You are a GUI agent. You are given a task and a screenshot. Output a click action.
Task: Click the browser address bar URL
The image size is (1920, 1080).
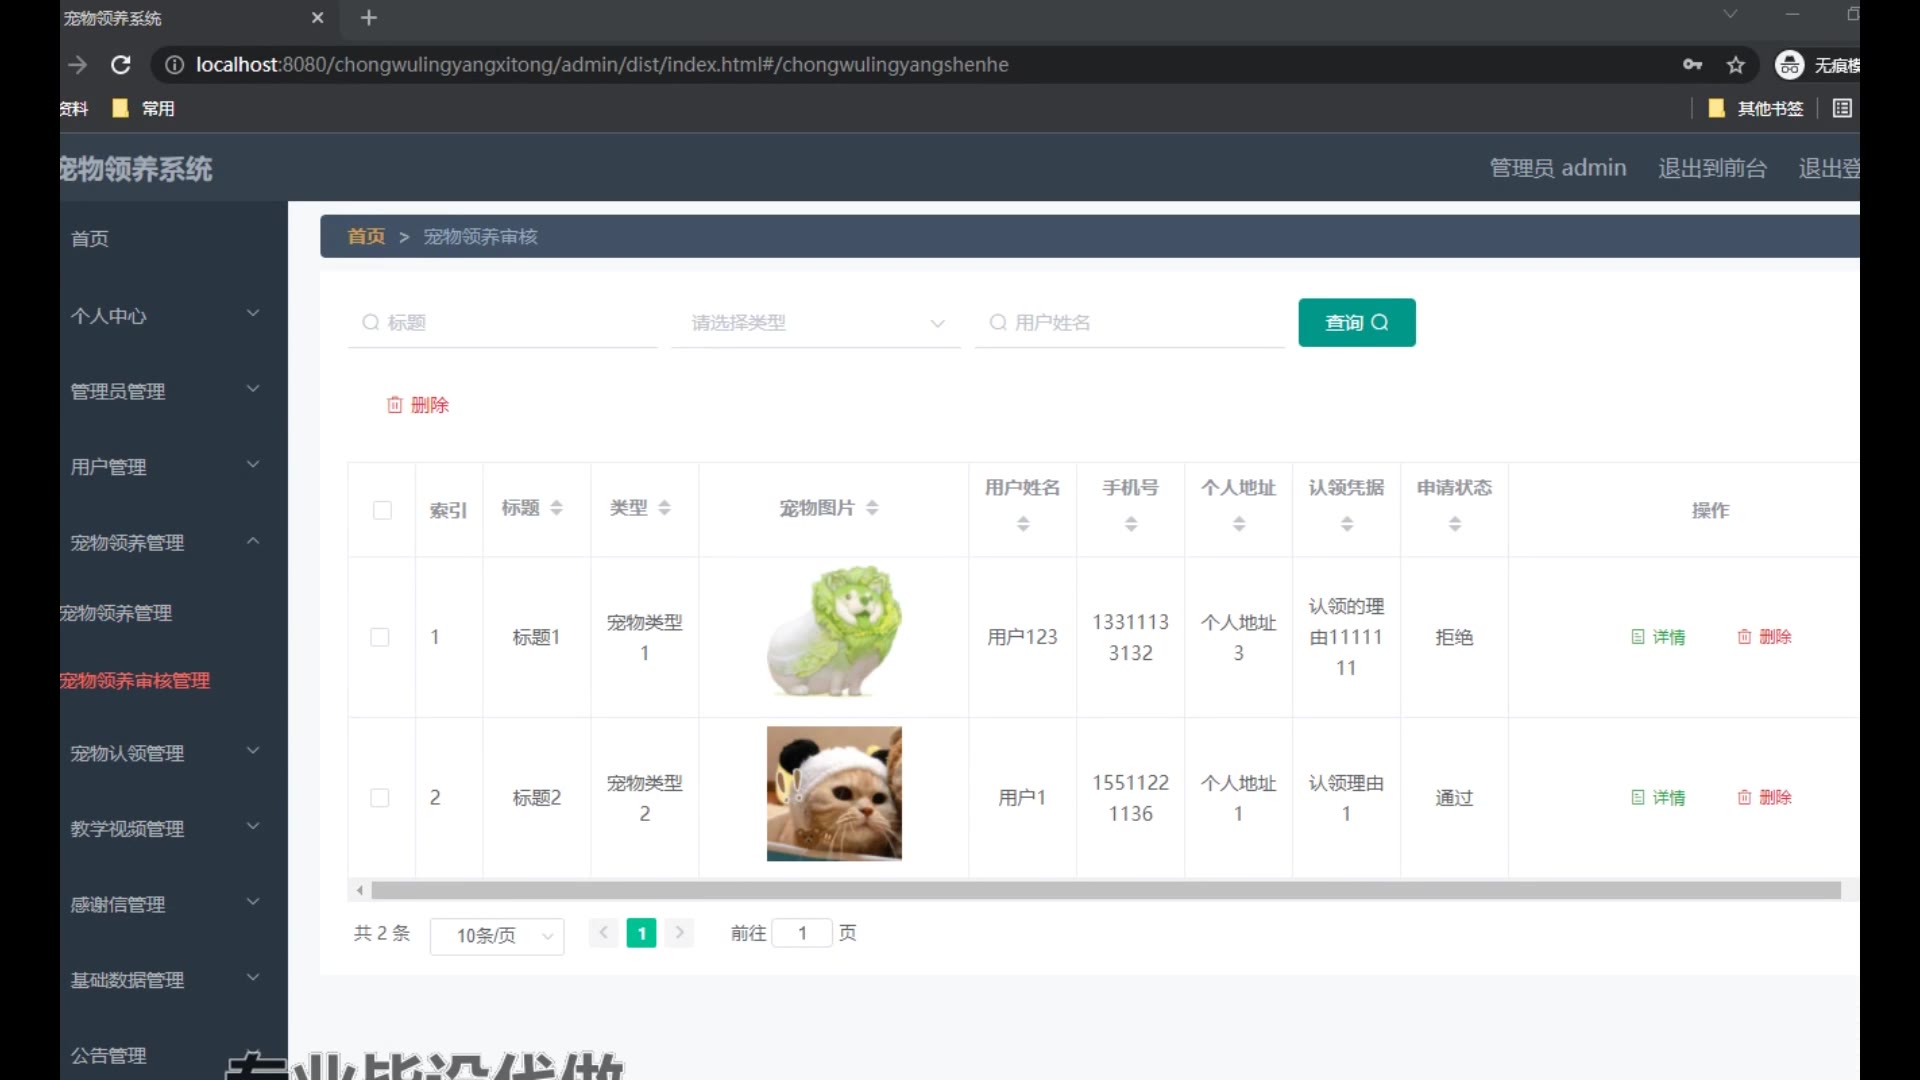pyautogui.click(x=602, y=65)
